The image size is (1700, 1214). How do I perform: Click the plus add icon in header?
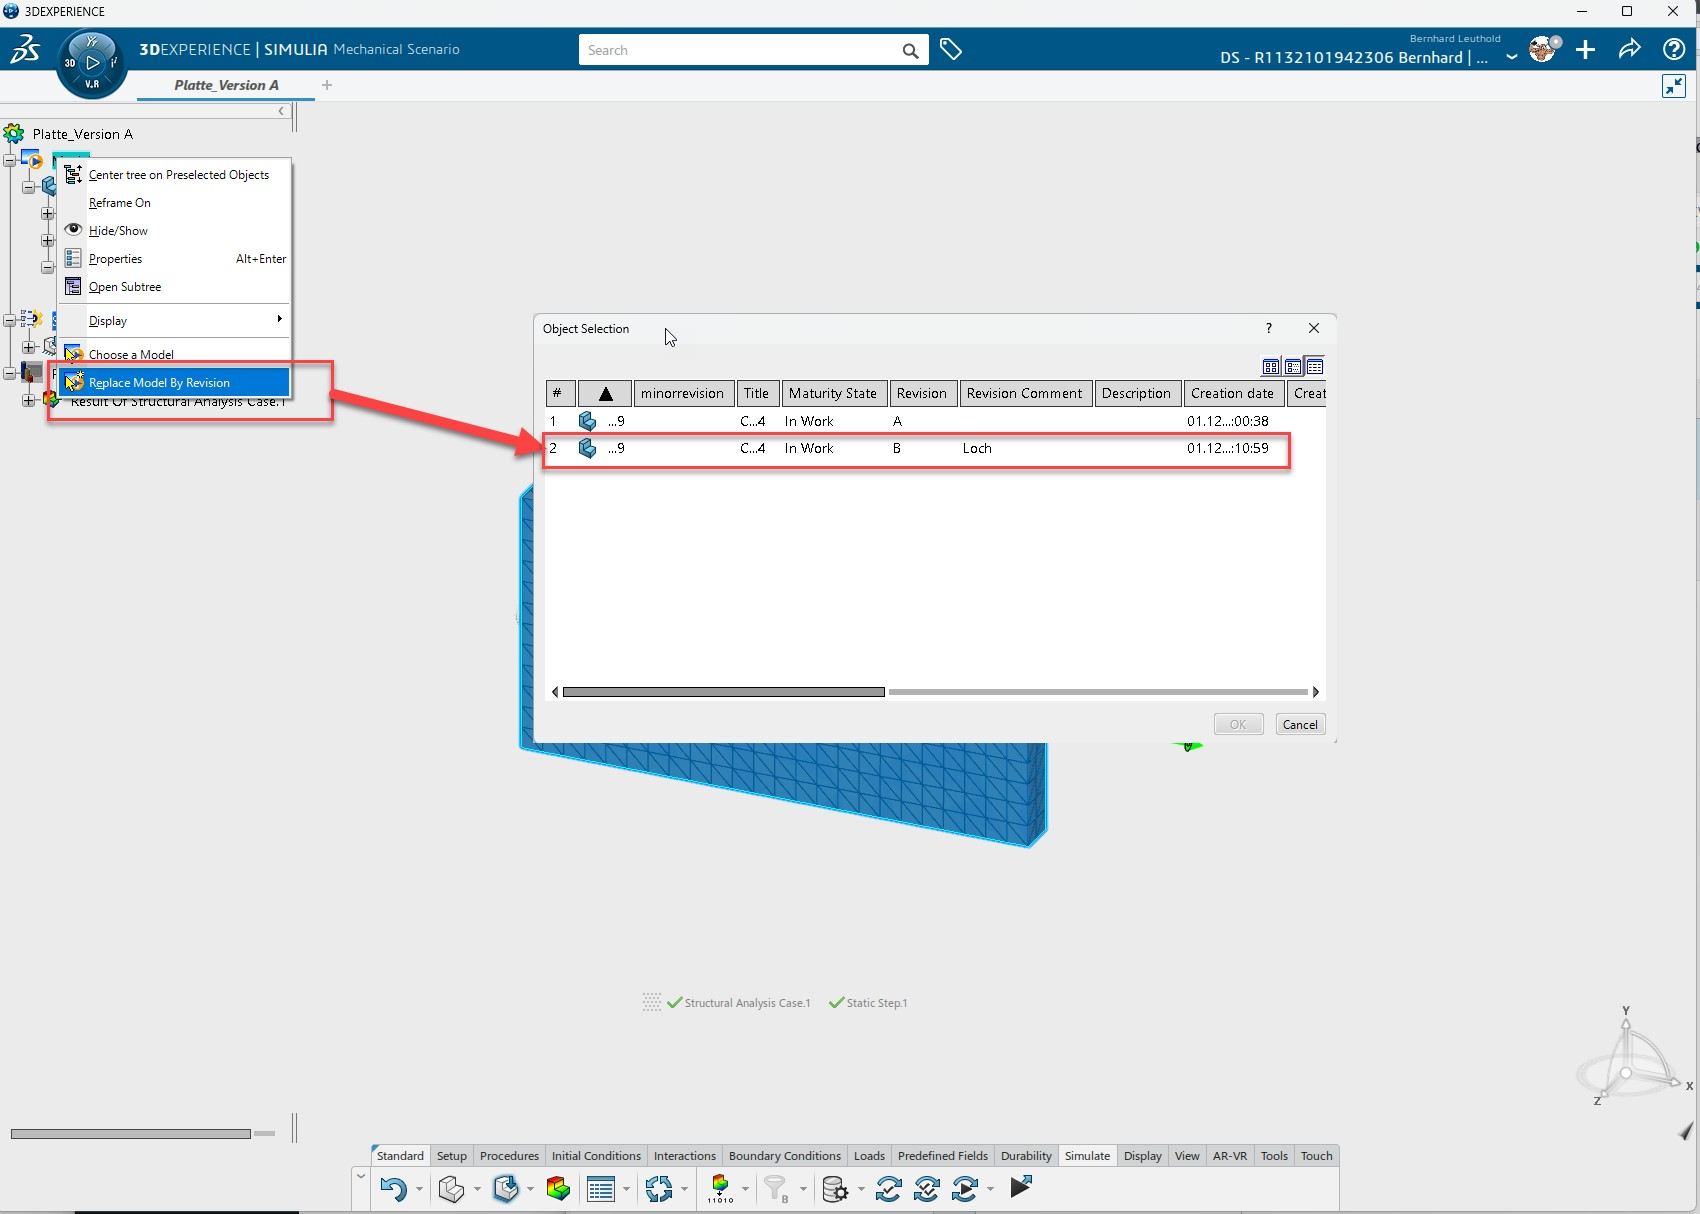pos(1585,50)
